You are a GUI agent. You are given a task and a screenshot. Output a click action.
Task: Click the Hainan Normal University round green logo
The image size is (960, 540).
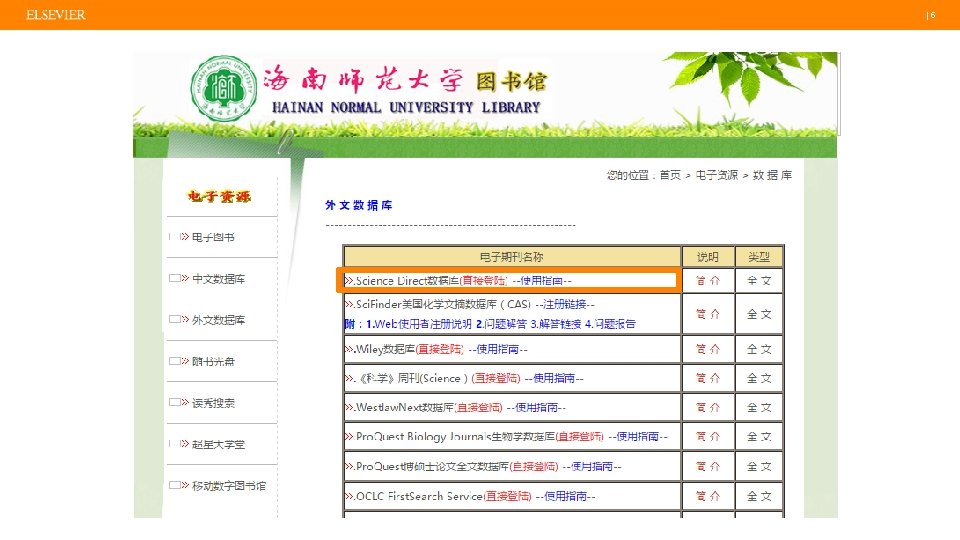[x=223, y=88]
